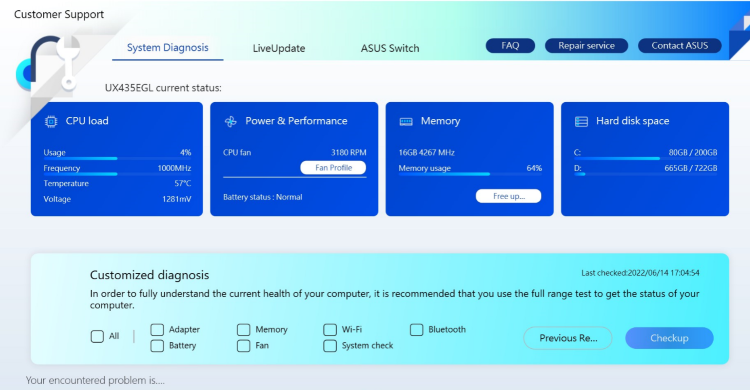This screenshot has width=750, height=390.
Task: Click the Memory module icon
Action: tap(406, 122)
